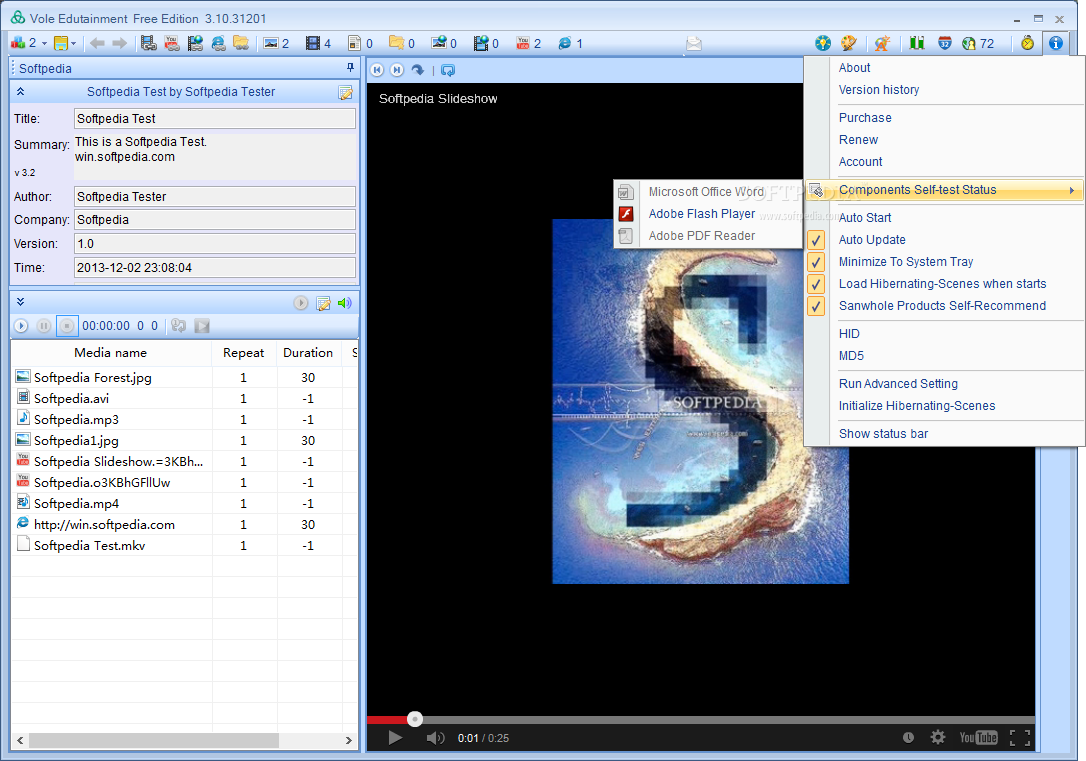Pin the Softpedia panel with pushpin

pos(350,68)
